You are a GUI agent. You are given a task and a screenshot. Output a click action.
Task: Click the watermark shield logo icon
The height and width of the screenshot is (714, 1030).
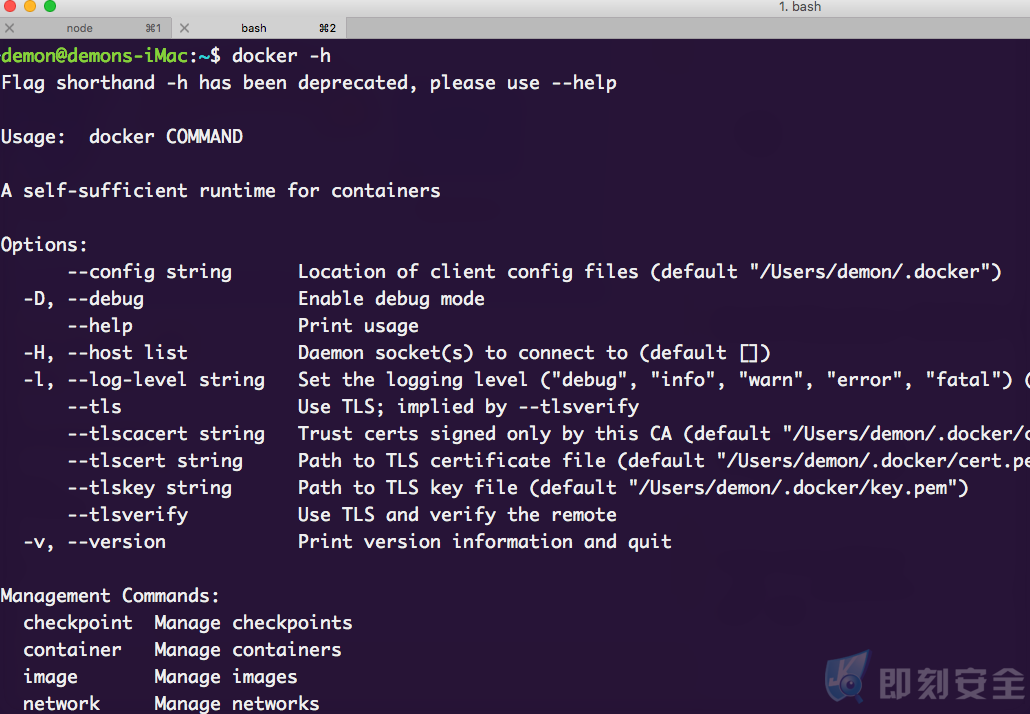coord(847,677)
